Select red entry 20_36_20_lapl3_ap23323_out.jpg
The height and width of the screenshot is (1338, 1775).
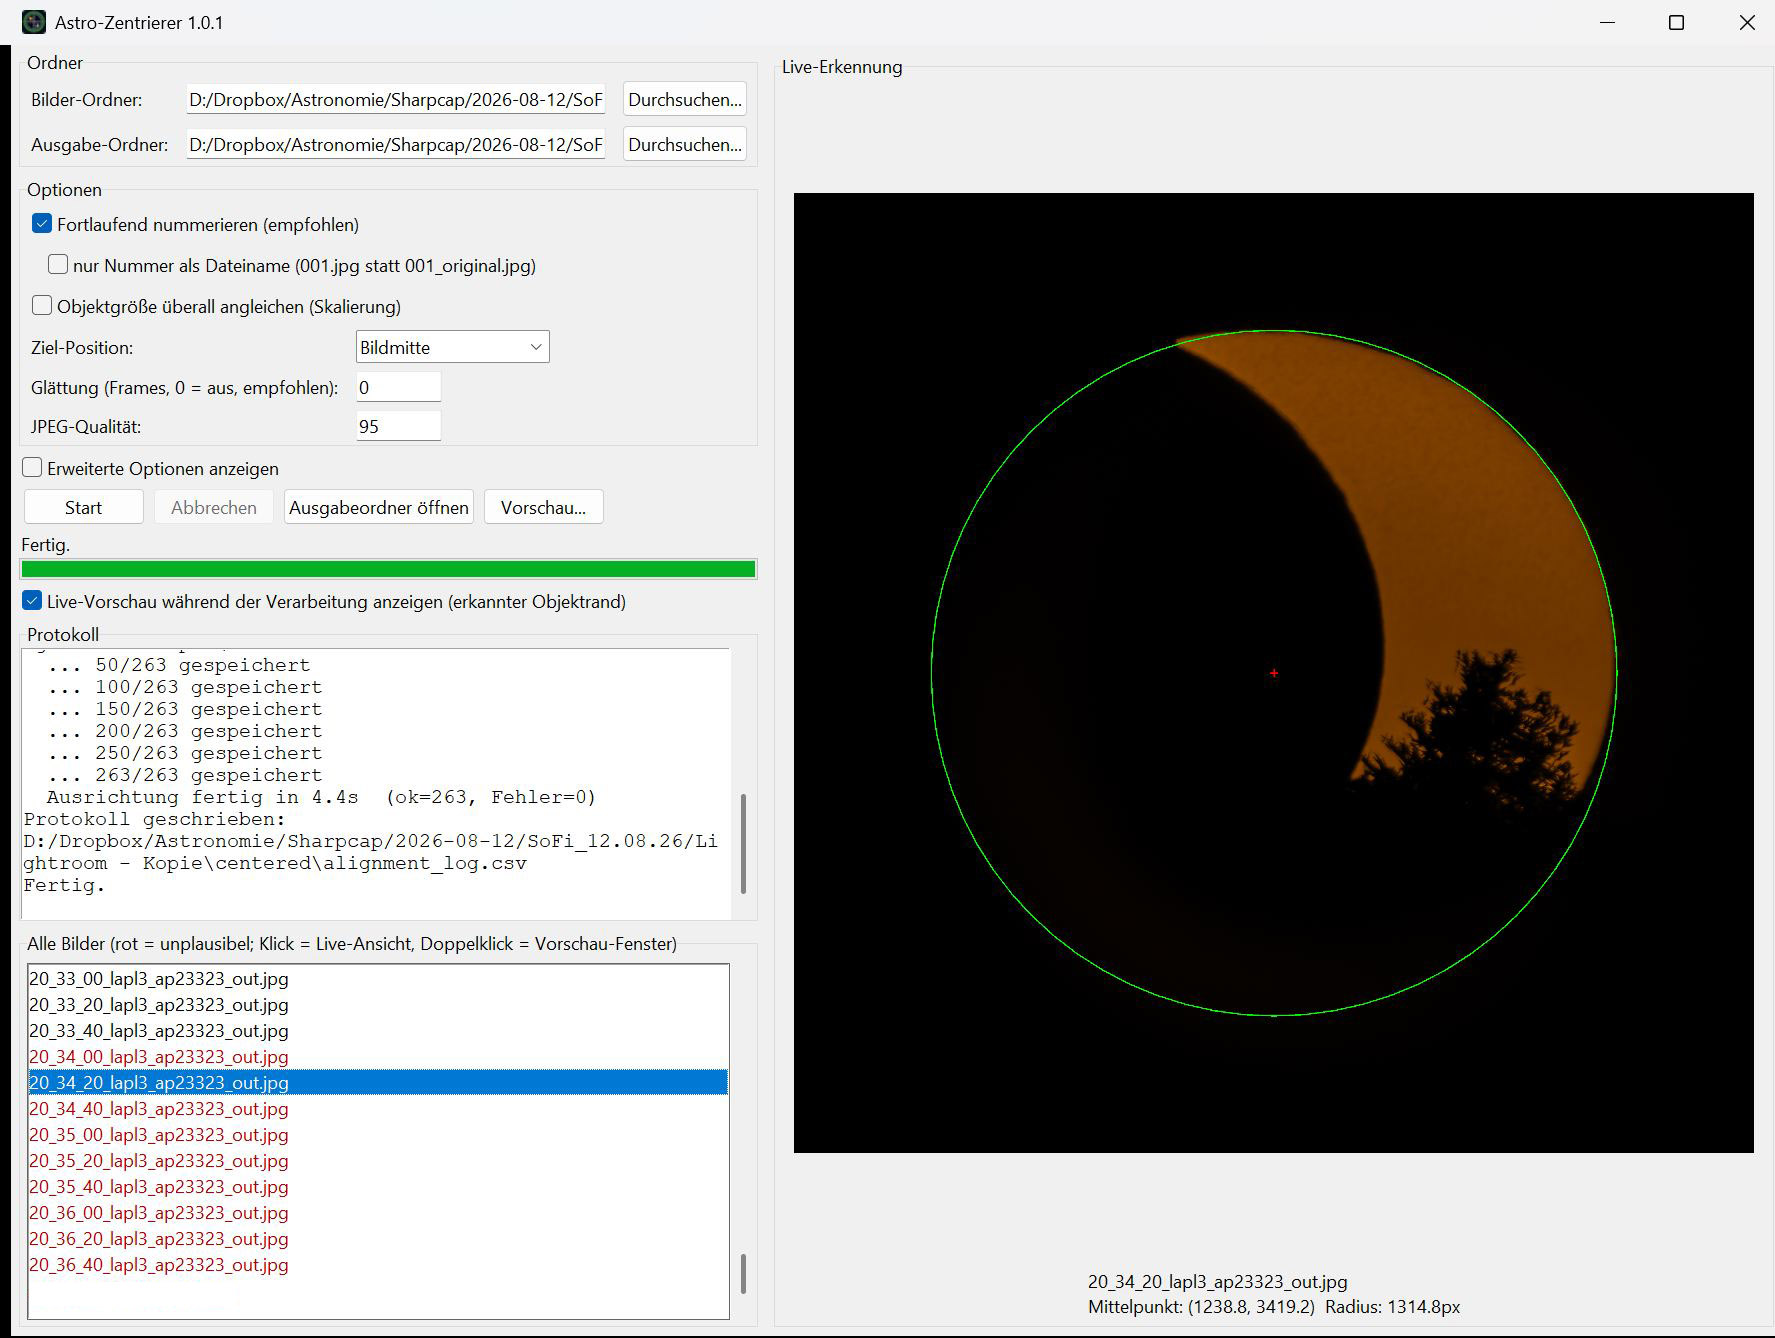click(378, 1238)
